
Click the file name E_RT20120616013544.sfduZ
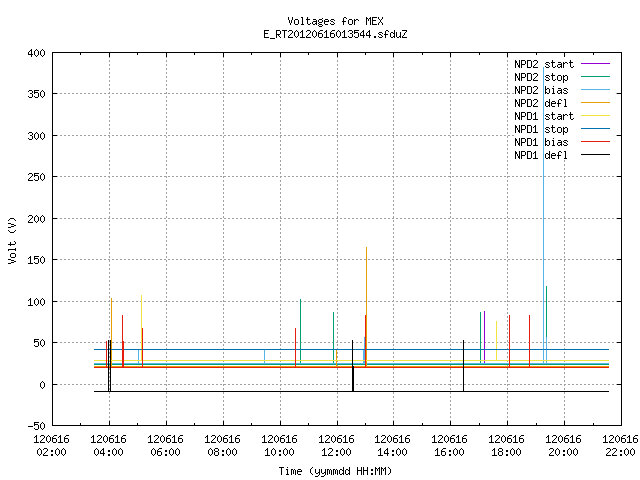(335, 34)
